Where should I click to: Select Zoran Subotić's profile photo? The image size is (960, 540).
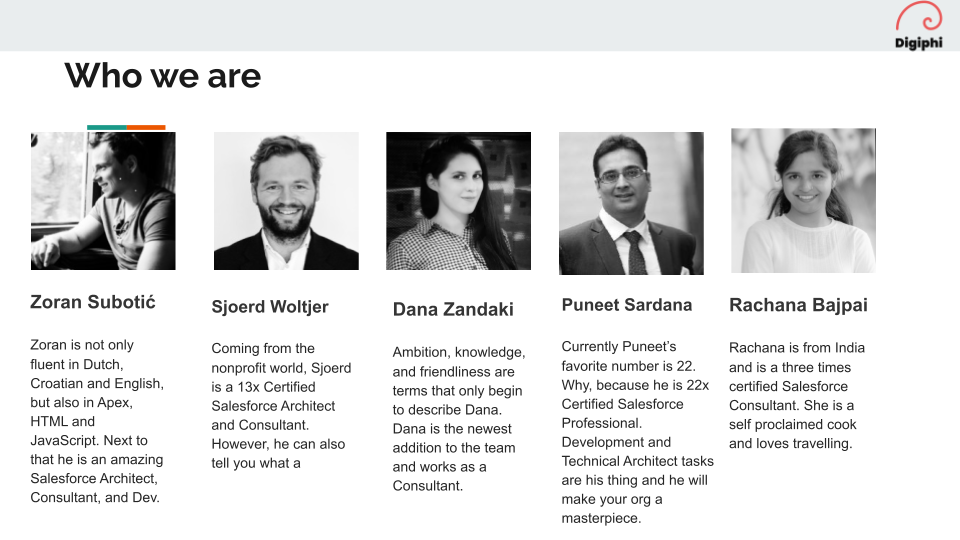(x=103, y=201)
